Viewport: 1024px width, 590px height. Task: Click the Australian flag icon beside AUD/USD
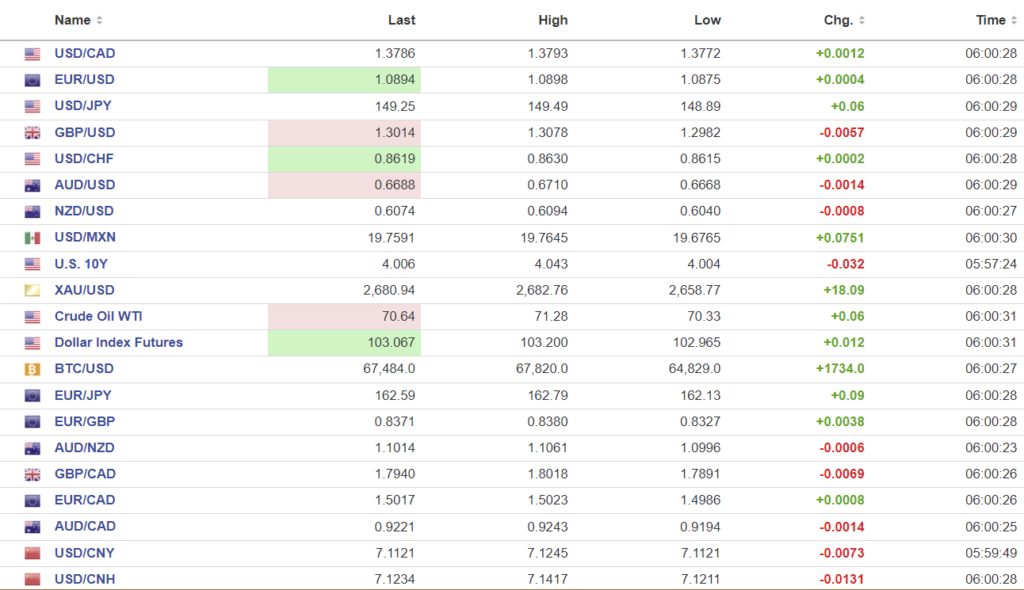[x=32, y=185]
